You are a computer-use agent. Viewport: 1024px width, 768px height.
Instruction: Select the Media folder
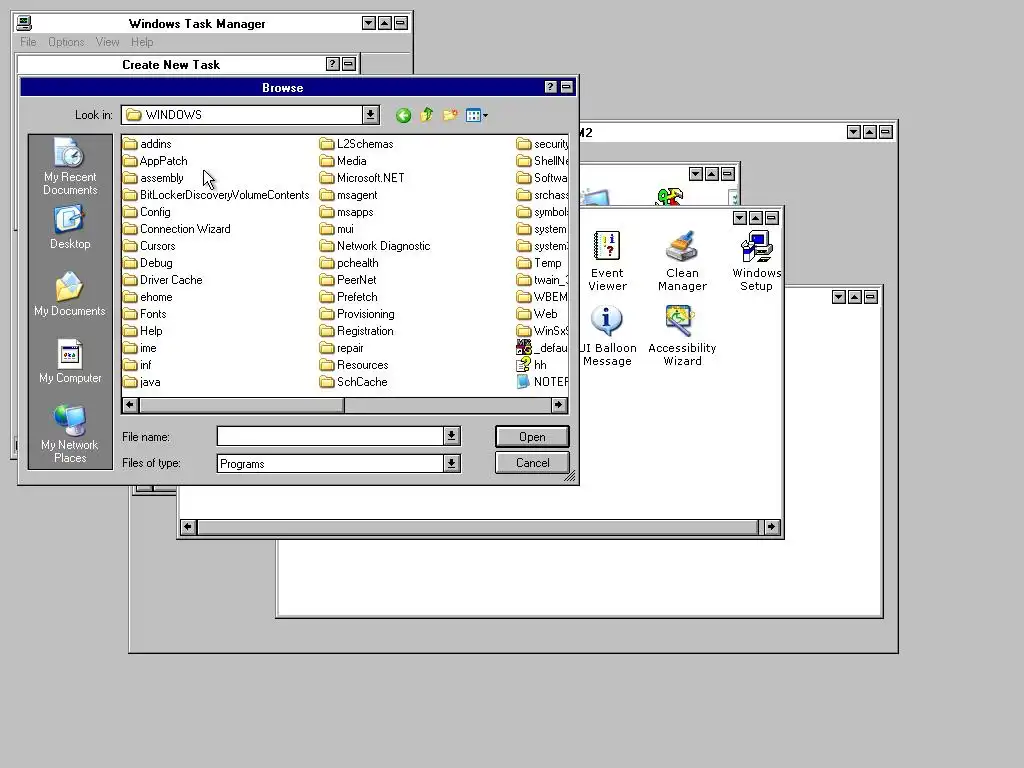[344, 161]
